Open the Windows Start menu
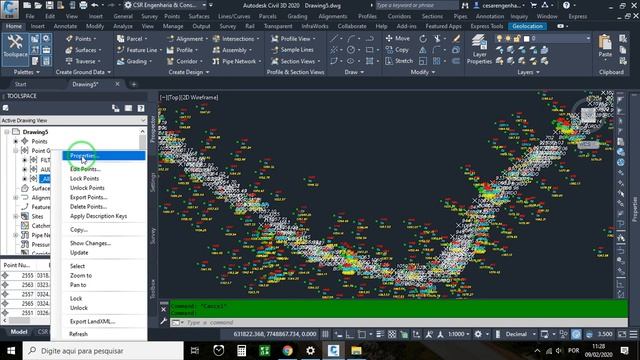640x360 pixels. 11,351
